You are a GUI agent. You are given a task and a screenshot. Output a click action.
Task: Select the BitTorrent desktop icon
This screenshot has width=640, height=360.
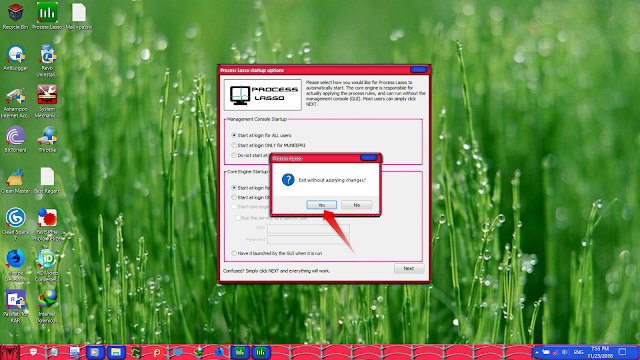pyautogui.click(x=16, y=140)
